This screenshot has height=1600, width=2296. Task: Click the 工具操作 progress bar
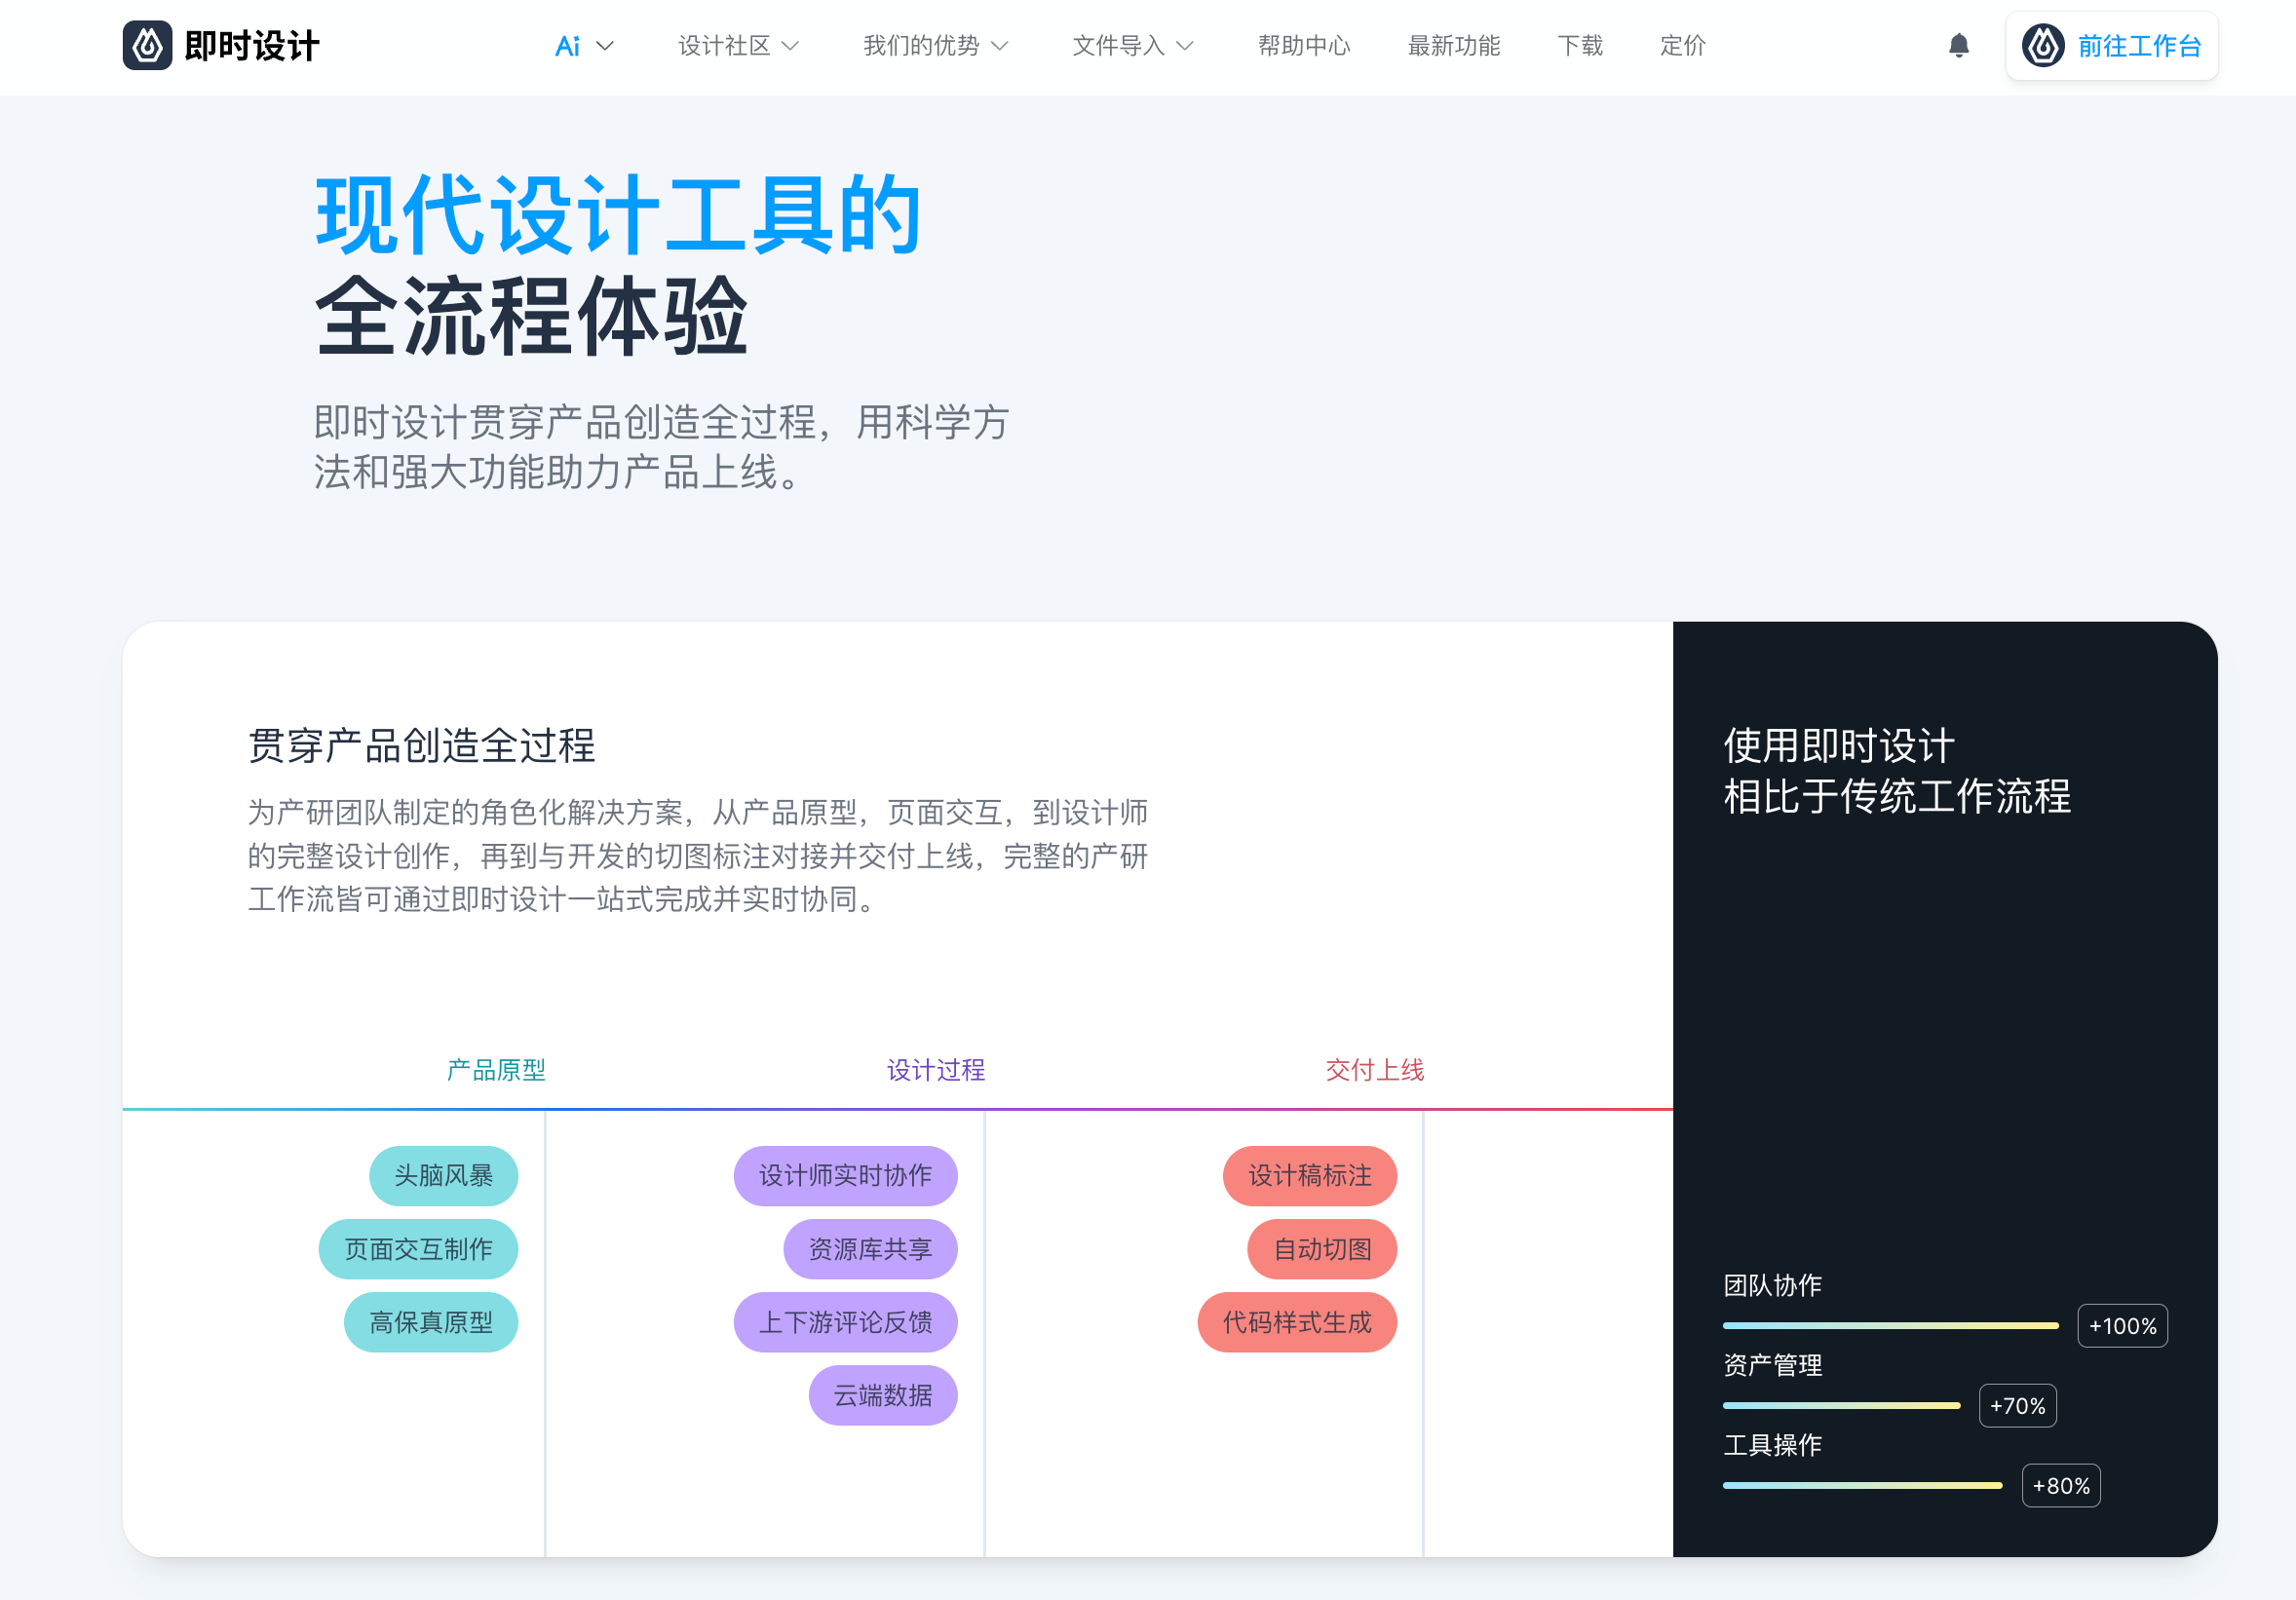pyautogui.click(x=1863, y=1486)
